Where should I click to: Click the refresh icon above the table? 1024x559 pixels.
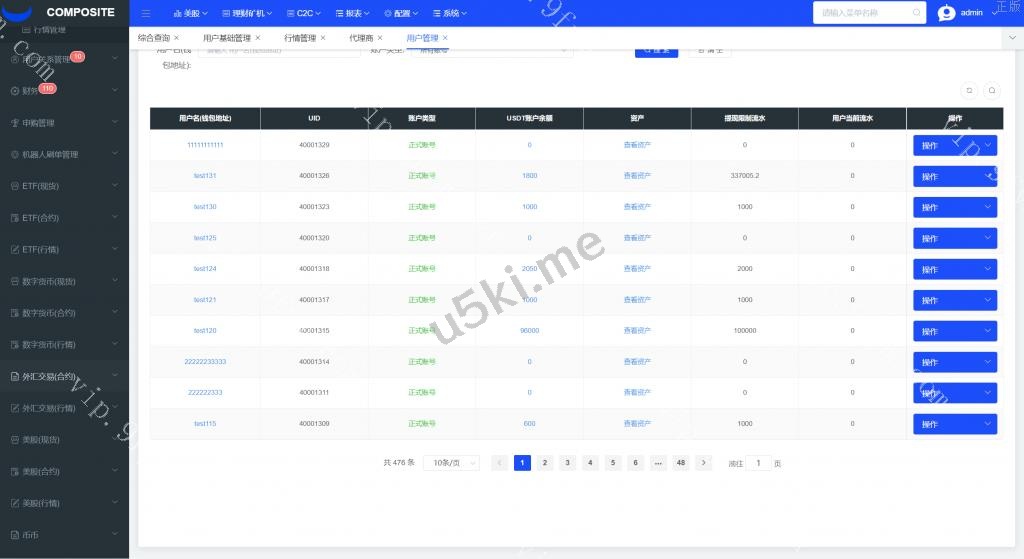tap(969, 89)
